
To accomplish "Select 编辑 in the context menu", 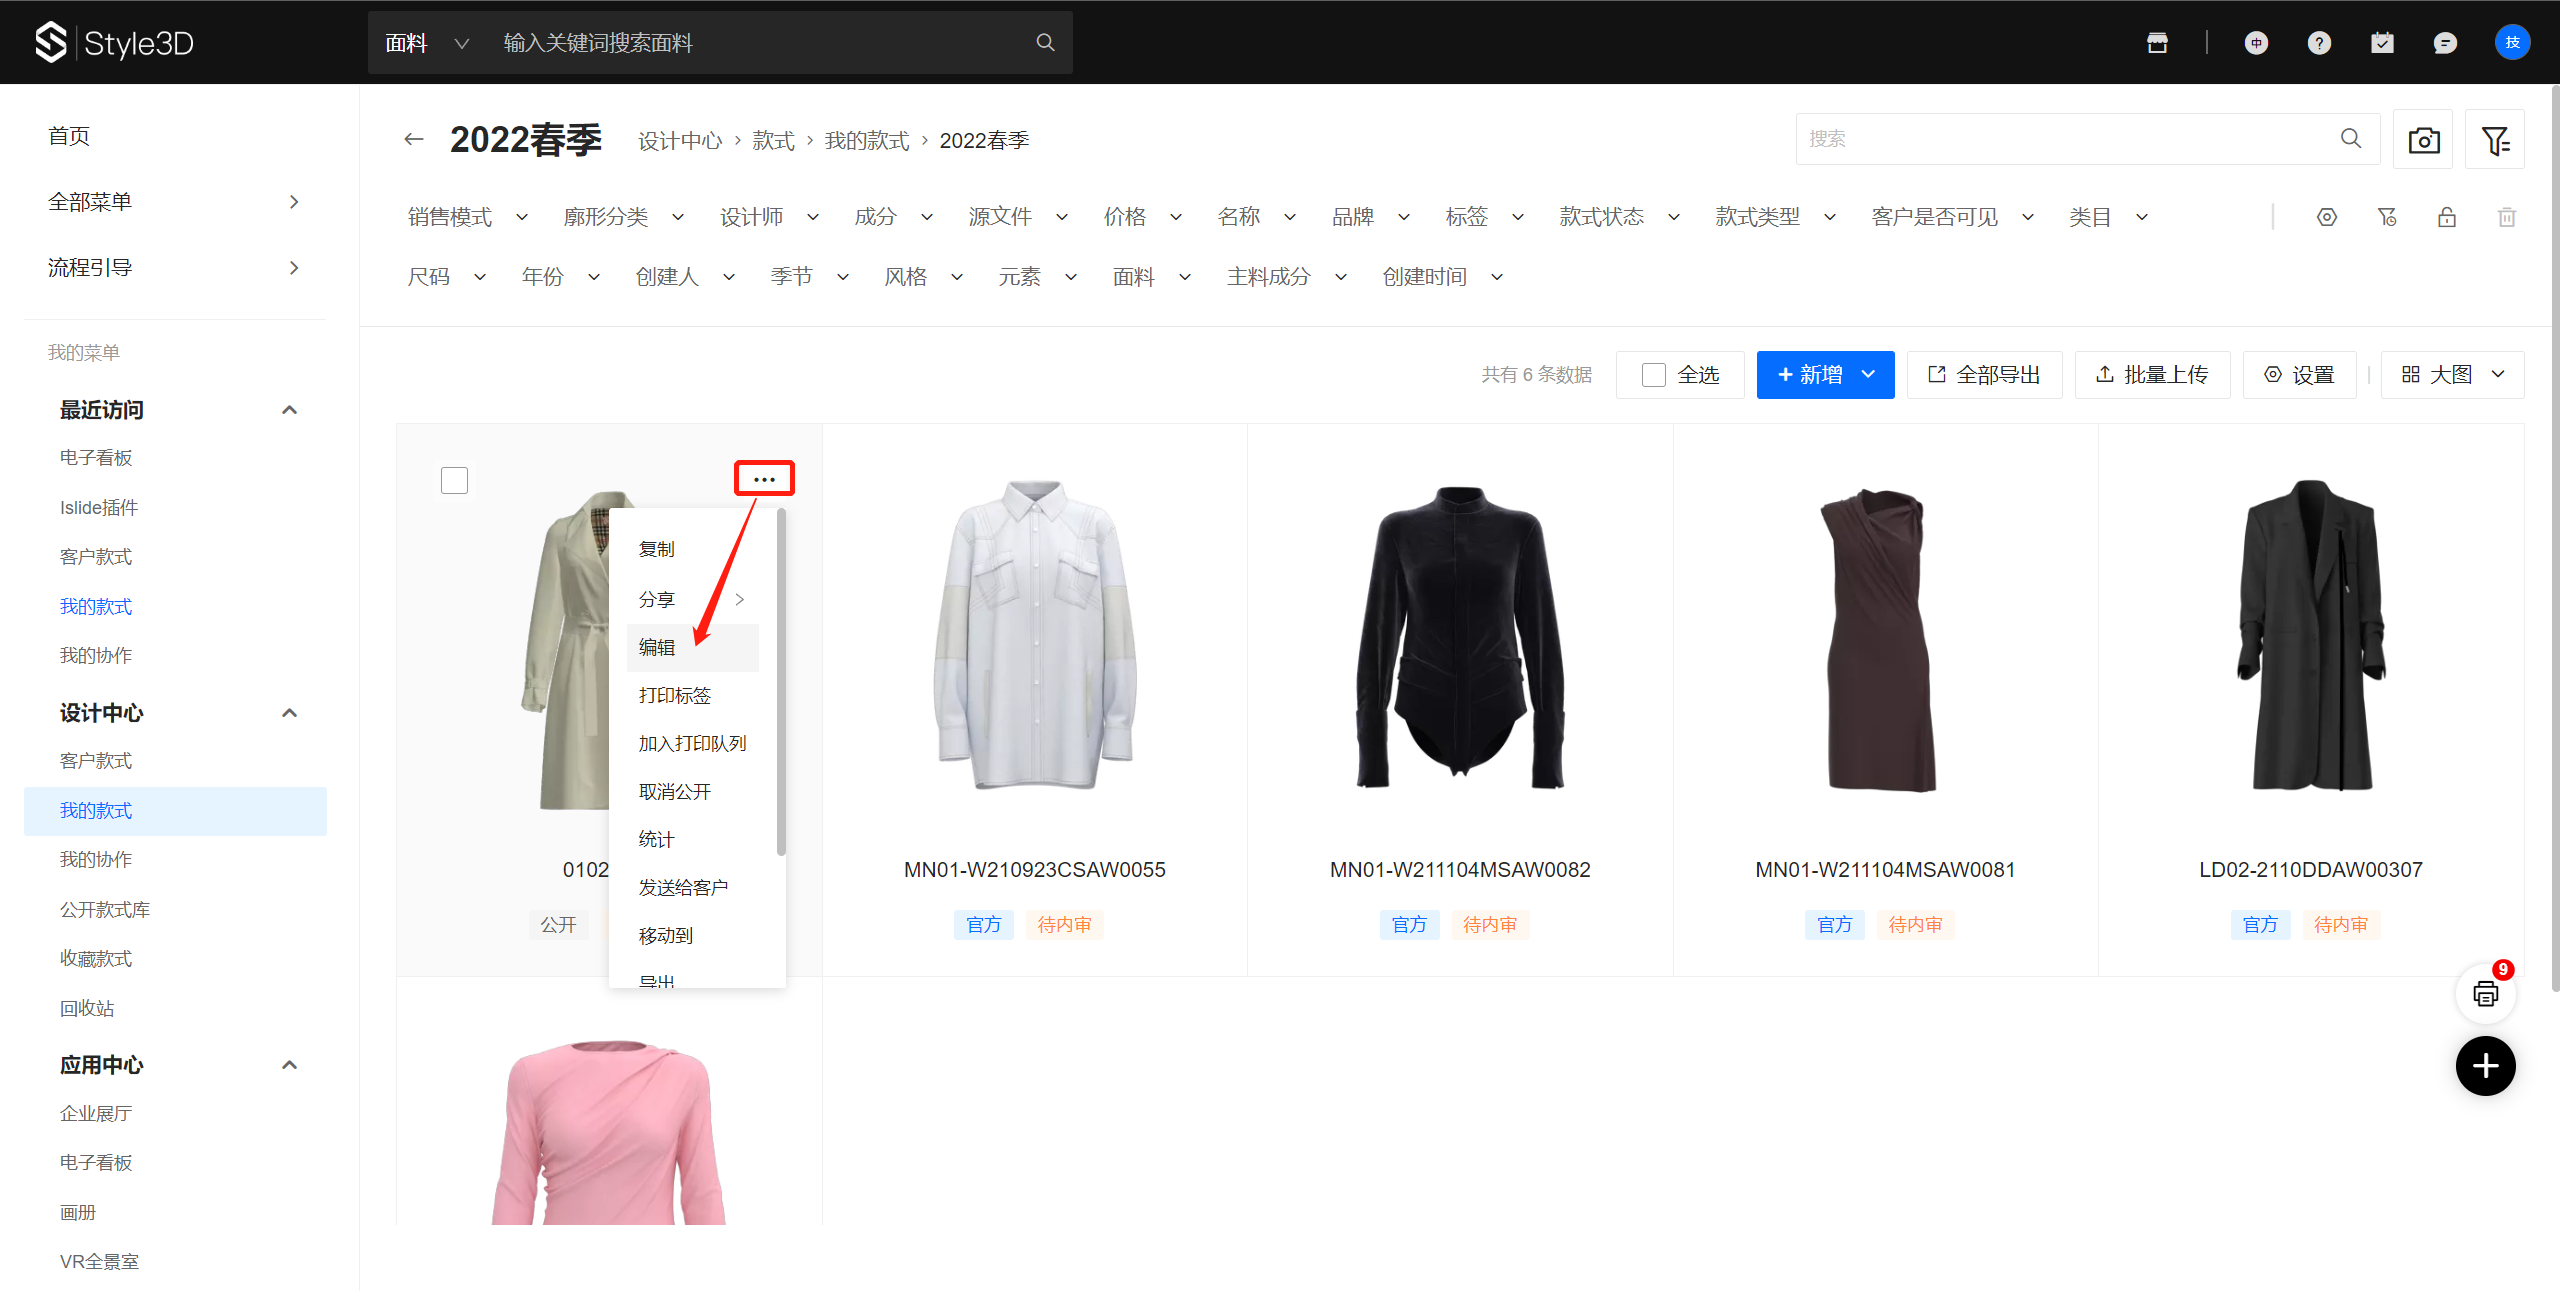I will 657,648.
